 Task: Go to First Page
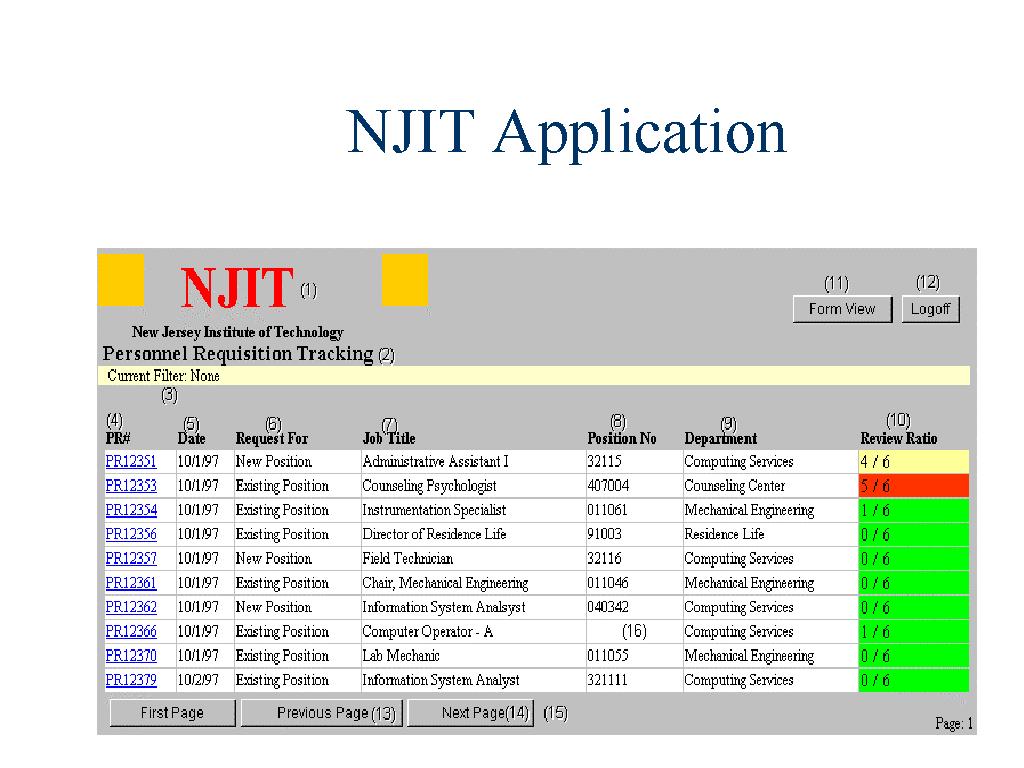[x=172, y=712]
